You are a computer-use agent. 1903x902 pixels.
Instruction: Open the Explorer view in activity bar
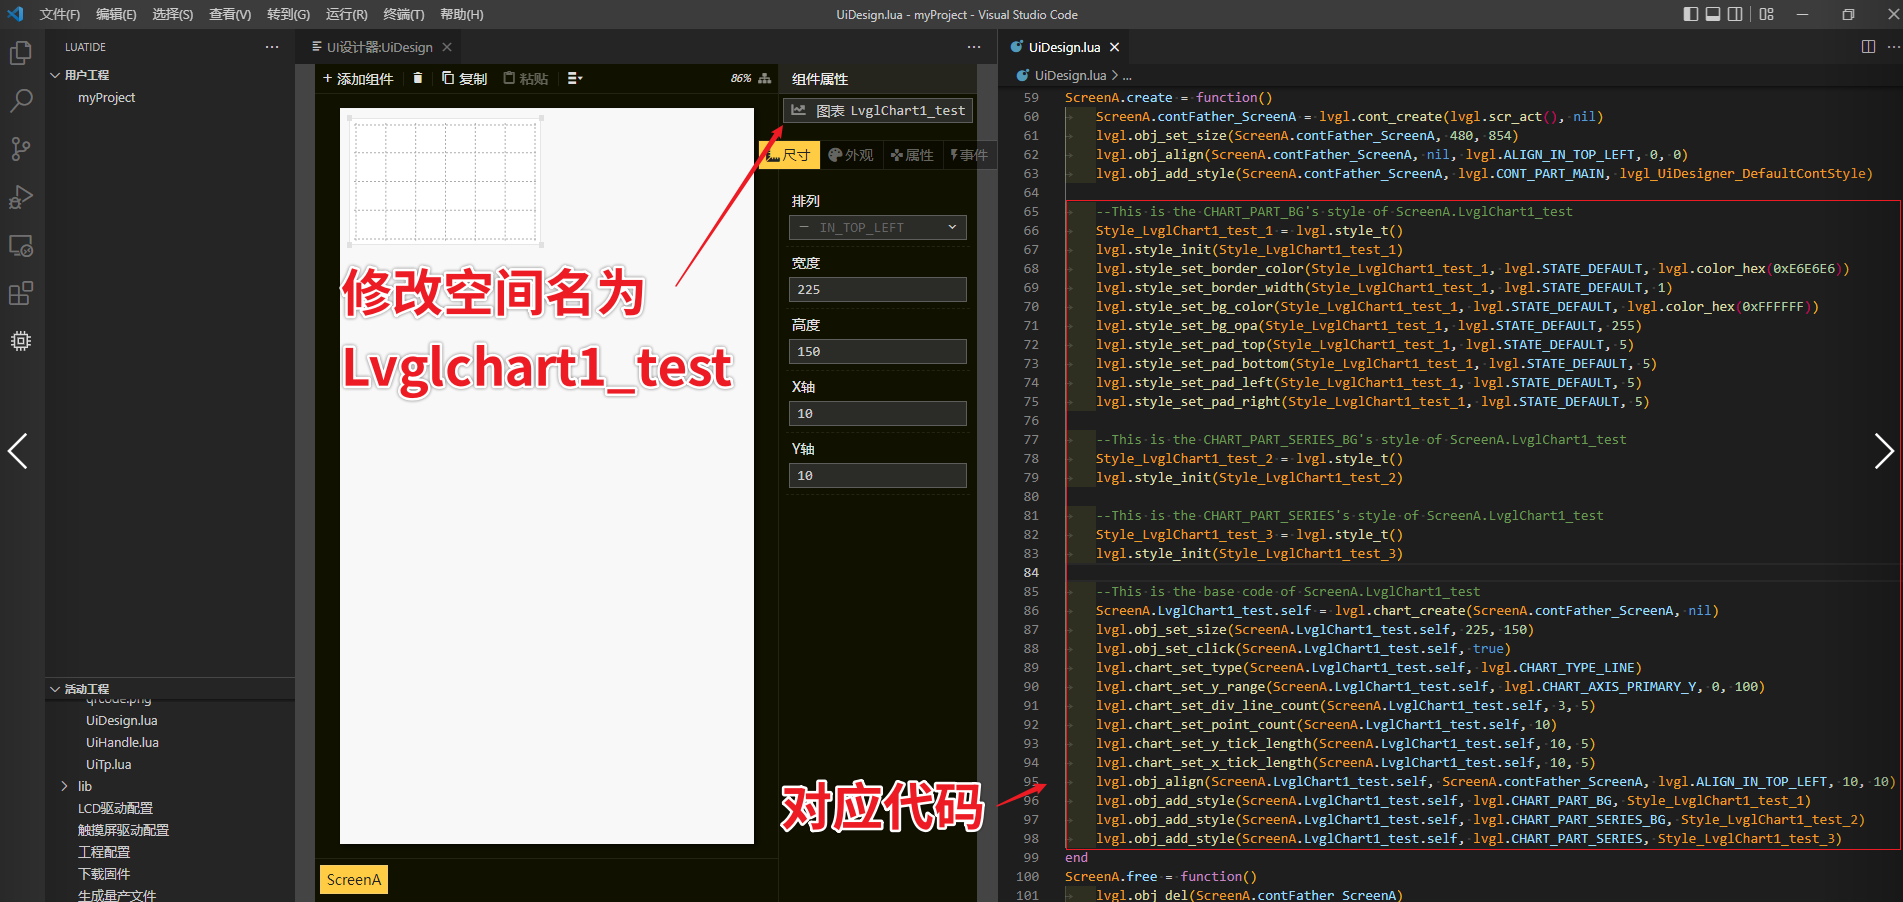[x=21, y=53]
